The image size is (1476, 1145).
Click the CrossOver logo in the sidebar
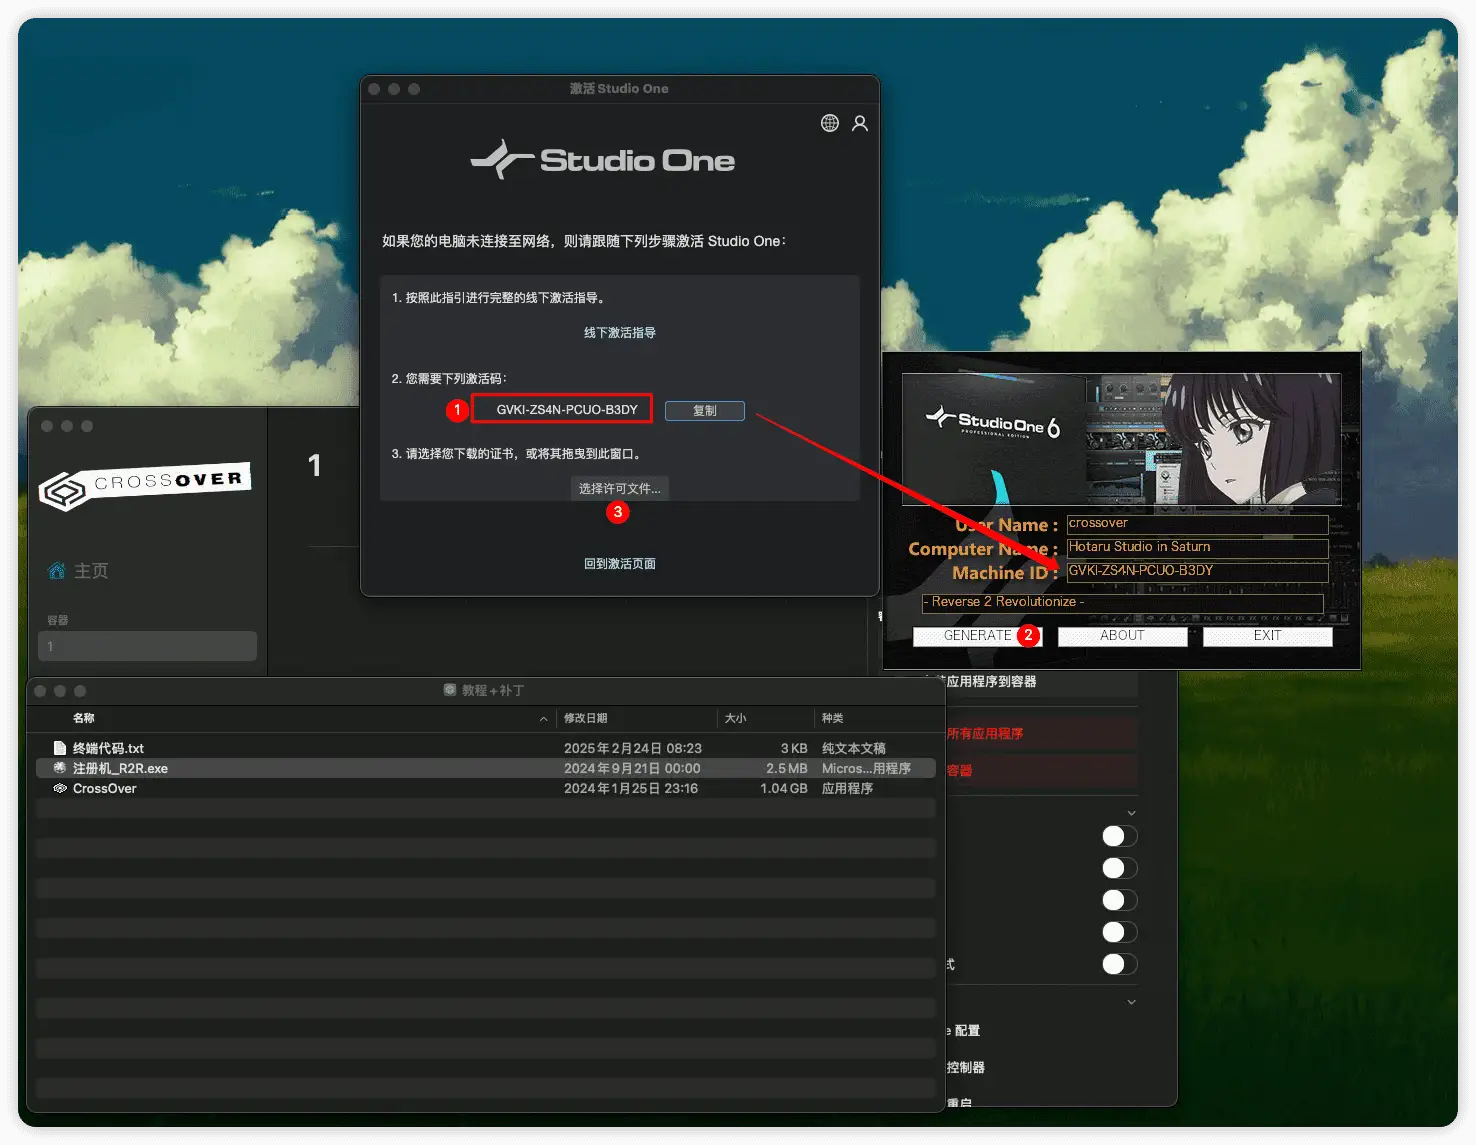pyautogui.click(x=145, y=486)
